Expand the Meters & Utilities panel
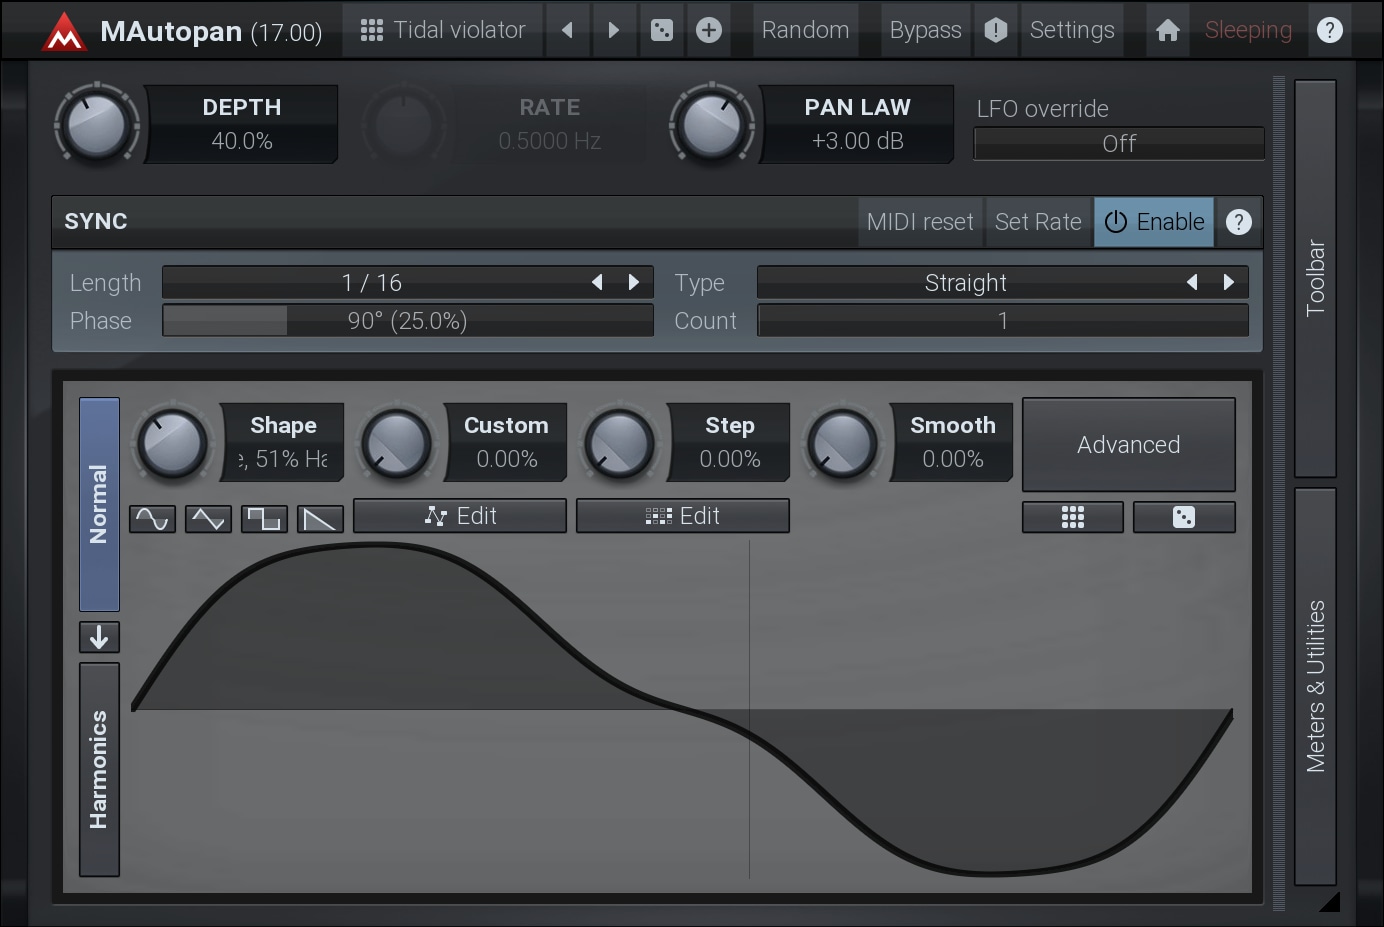This screenshot has height=927, width=1384. (x=1315, y=686)
